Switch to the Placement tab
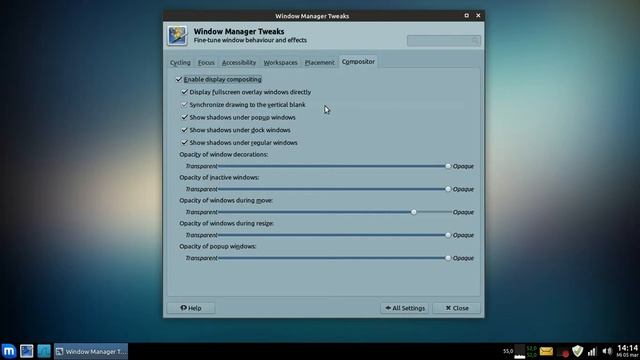640x360 pixels. coord(320,62)
